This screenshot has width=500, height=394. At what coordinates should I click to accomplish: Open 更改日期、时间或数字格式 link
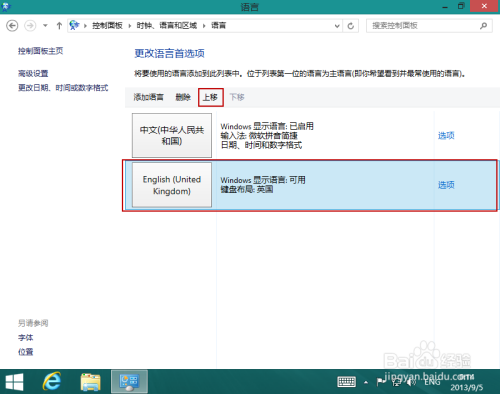pos(63,88)
